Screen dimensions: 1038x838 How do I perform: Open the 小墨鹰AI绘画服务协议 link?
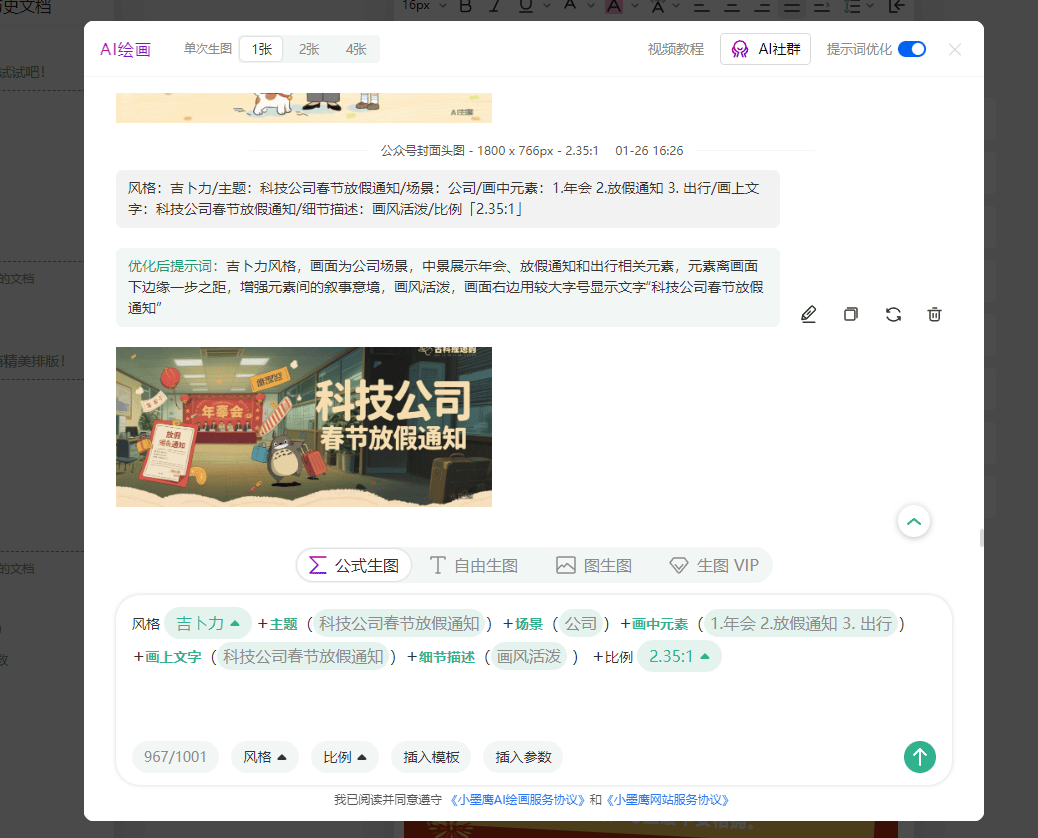[x=517, y=800]
